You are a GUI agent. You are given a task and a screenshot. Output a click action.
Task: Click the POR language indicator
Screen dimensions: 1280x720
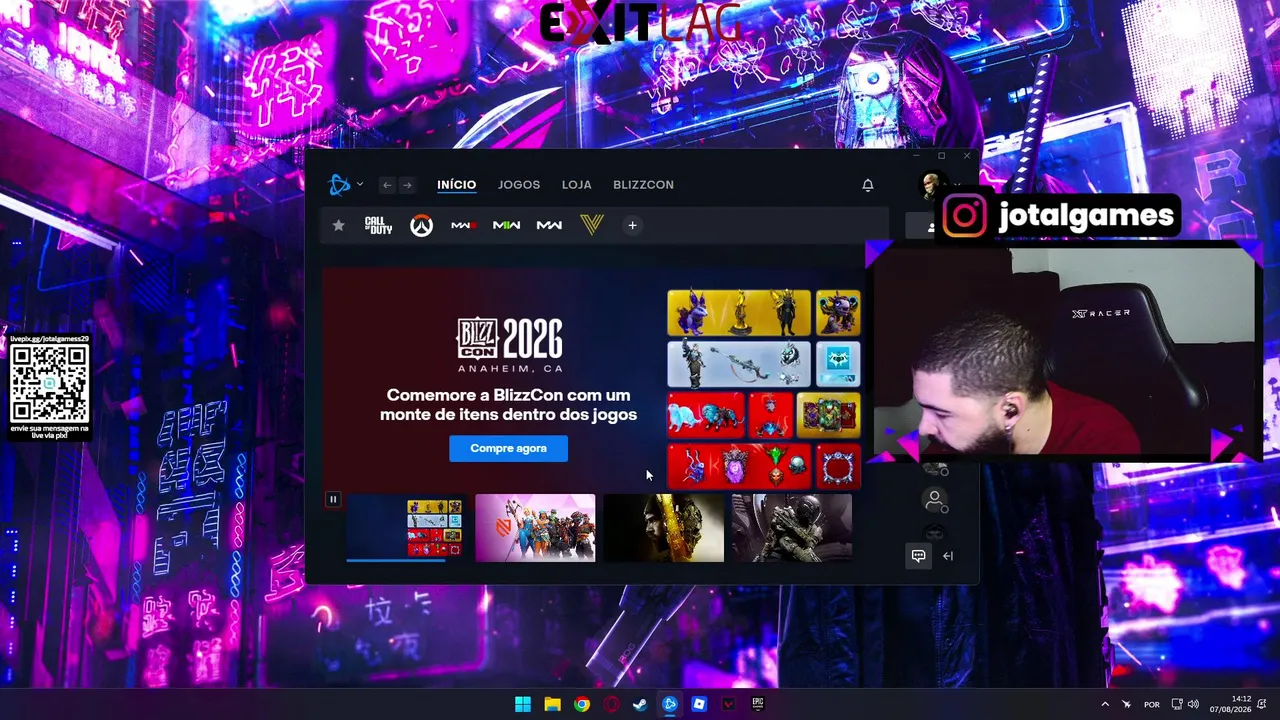click(x=1152, y=704)
